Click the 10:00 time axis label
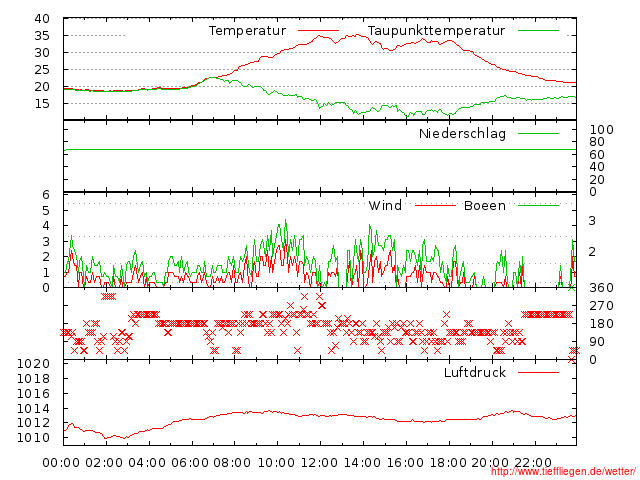This screenshot has width=640, height=480. coord(276,463)
